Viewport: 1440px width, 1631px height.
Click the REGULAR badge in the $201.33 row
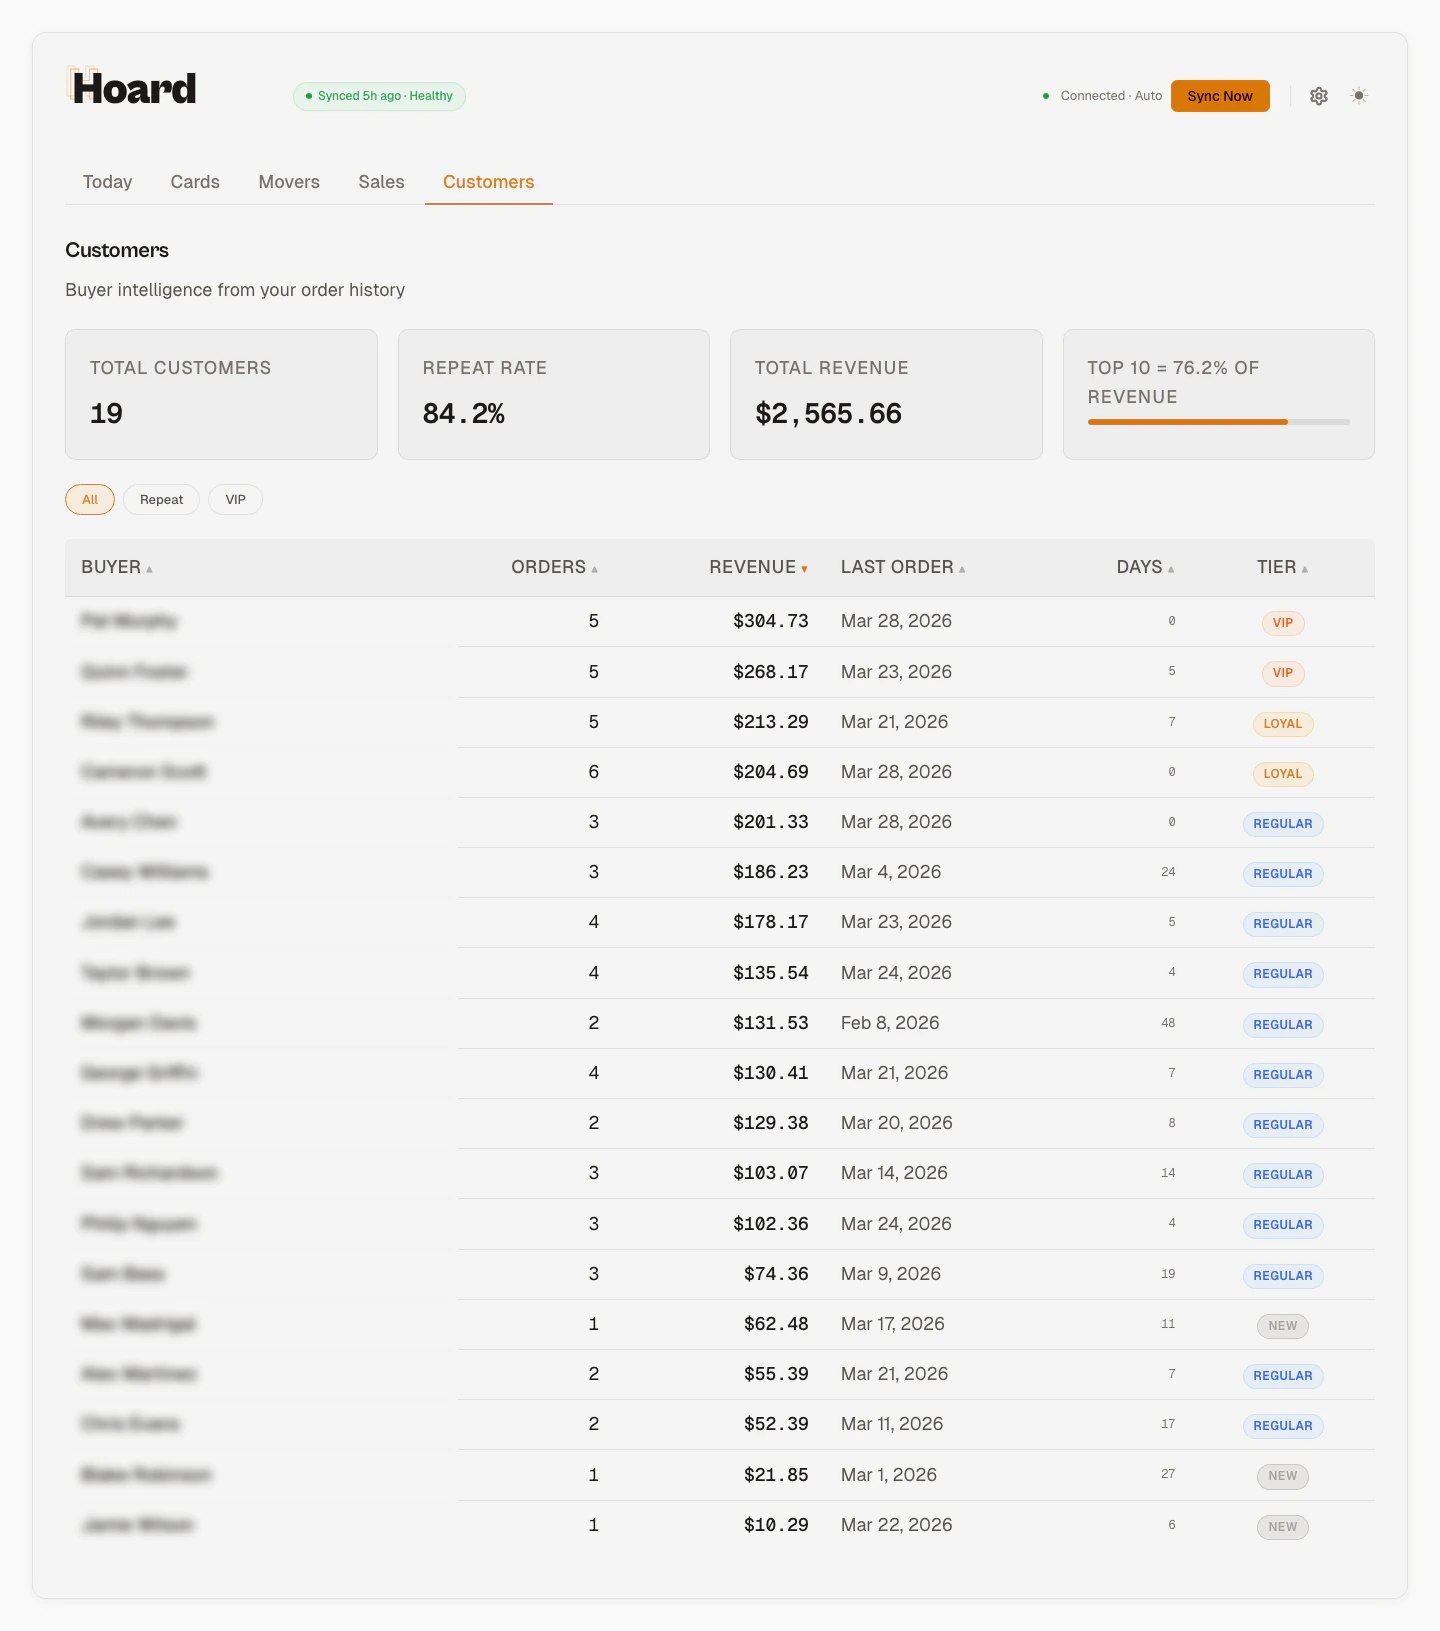coord(1283,824)
